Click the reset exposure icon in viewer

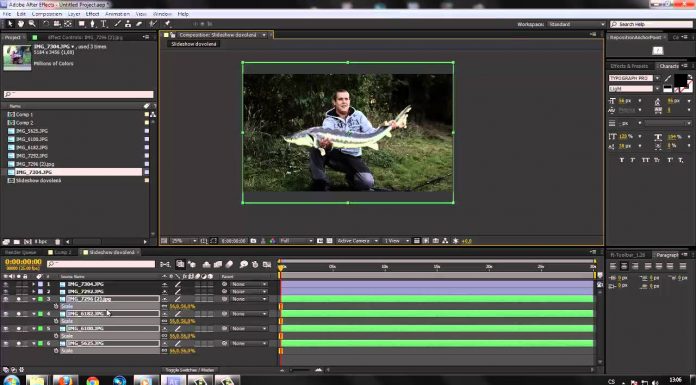pos(455,241)
